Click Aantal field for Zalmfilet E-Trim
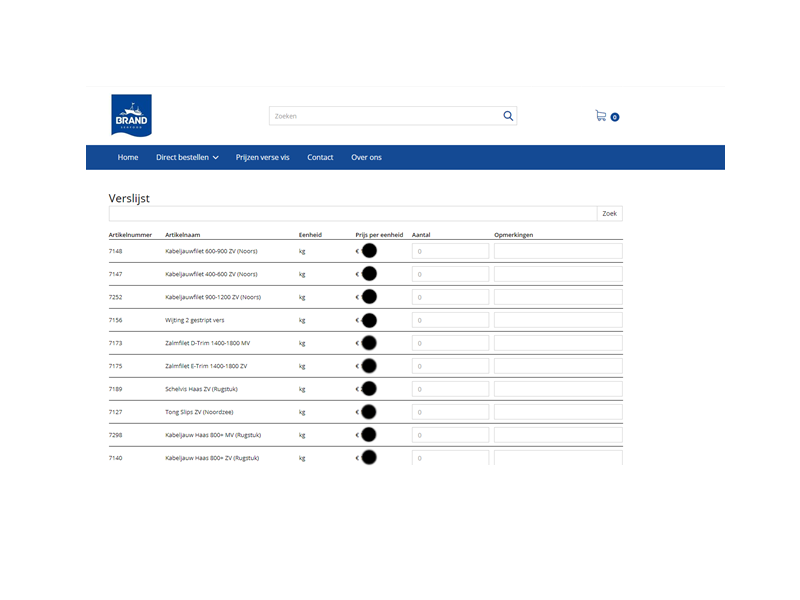 coord(451,366)
